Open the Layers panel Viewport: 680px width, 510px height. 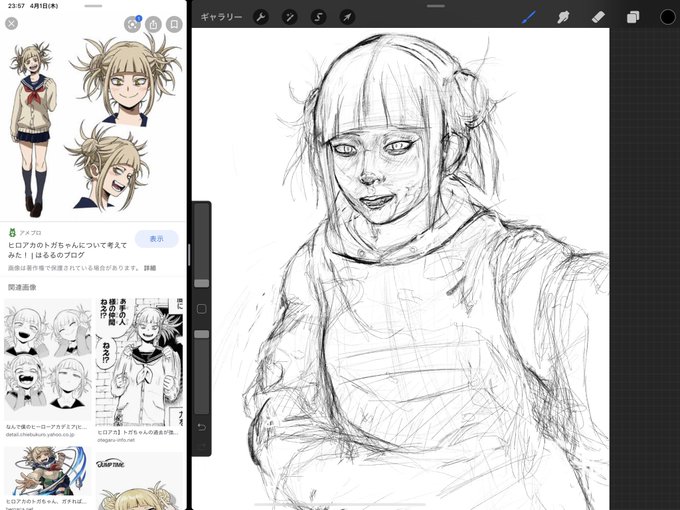(x=633, y=17)
